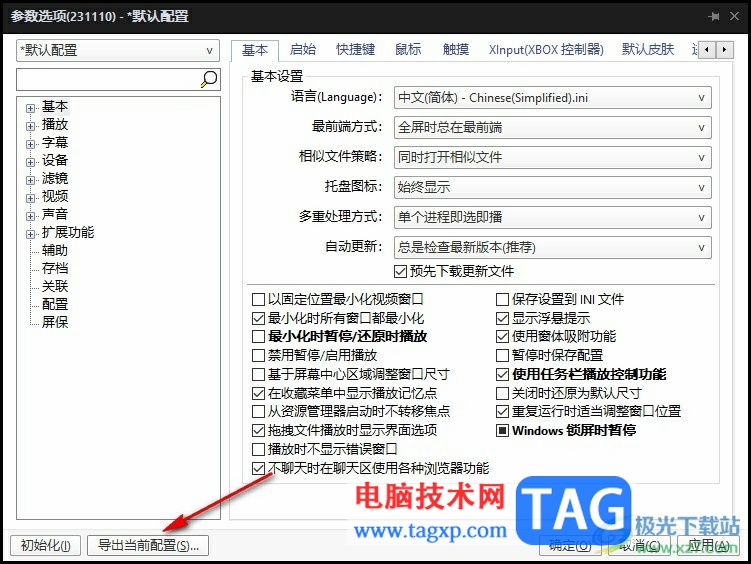Open the 默认配置 profile dropdown
Image resolution: width=751 pixels, height=564 pixels.
tap(118, 50)
